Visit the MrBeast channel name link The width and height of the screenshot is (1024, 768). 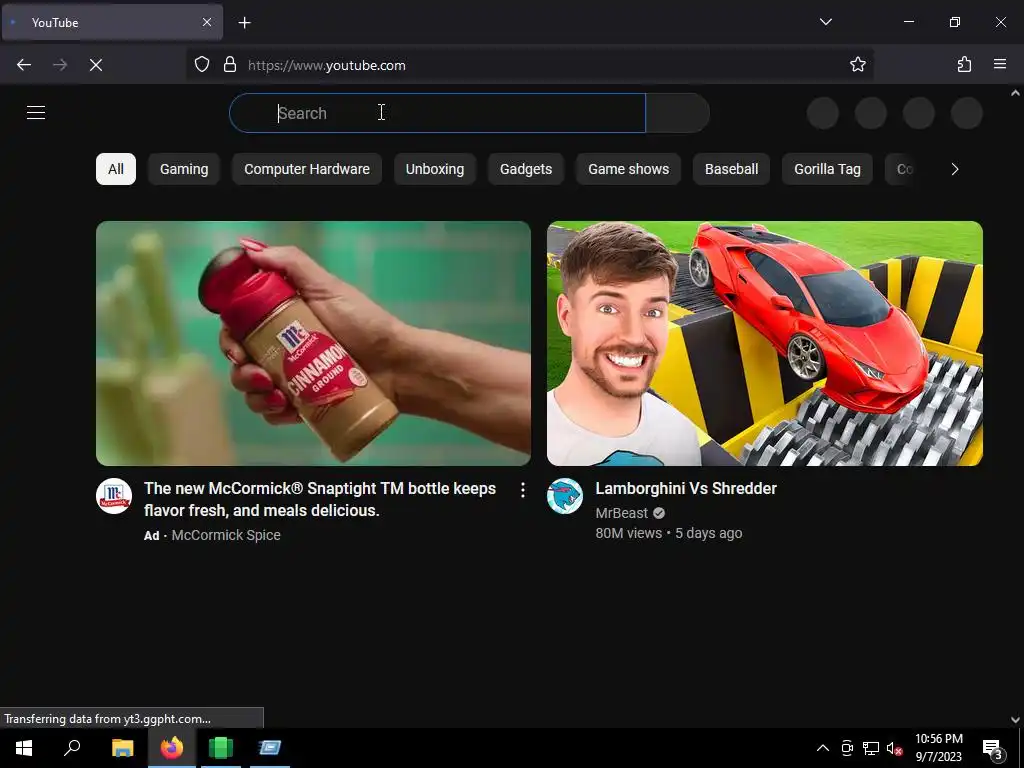(622, 513)
